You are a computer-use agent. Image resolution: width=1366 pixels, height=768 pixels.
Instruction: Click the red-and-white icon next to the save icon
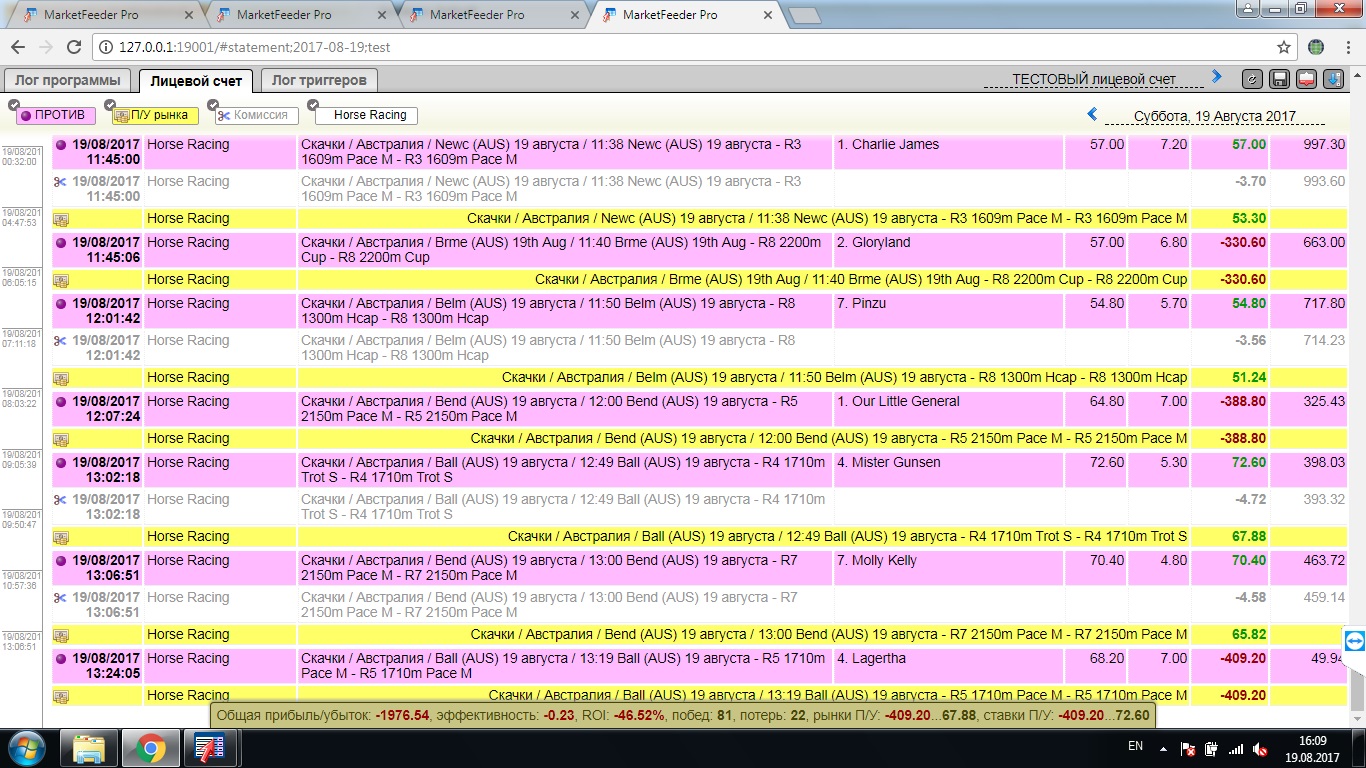(1306, 80)
